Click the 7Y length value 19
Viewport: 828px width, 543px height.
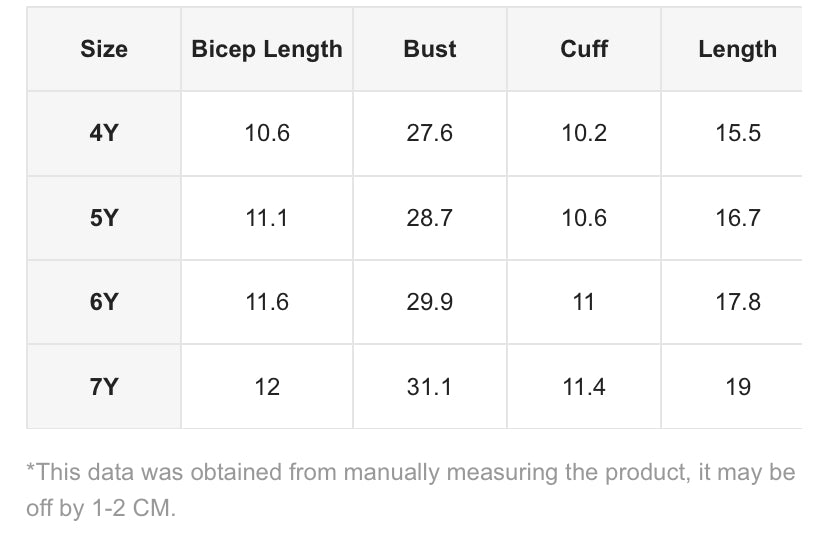tap(738, 386)
